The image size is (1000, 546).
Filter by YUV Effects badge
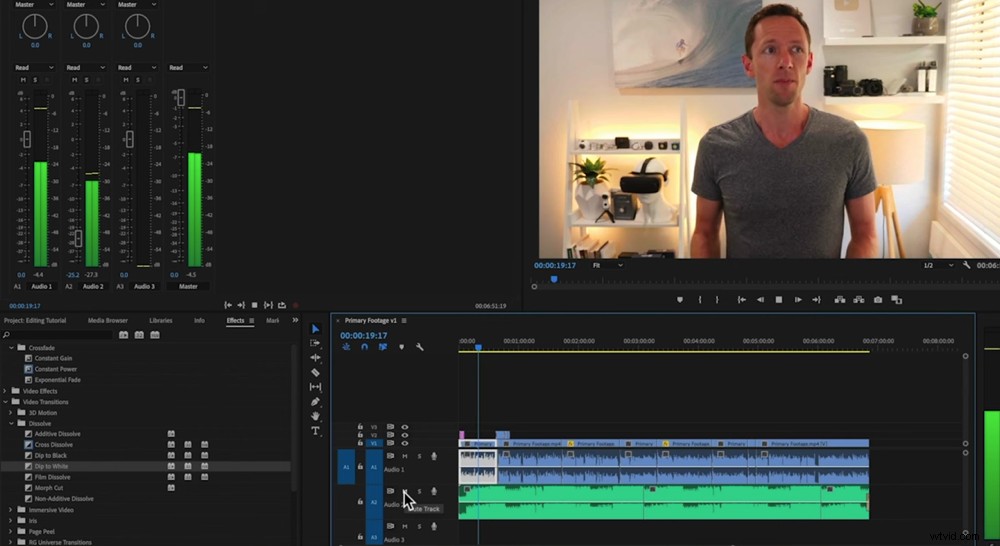[155, 335]
